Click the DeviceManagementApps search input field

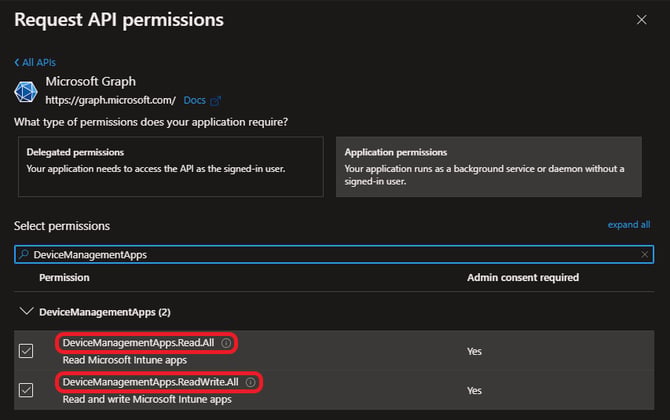[334, 255]
